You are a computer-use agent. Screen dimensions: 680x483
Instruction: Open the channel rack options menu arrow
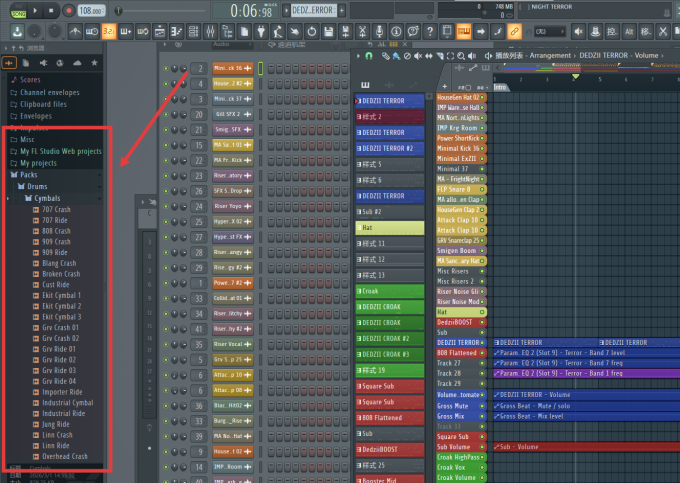point(165,44)
